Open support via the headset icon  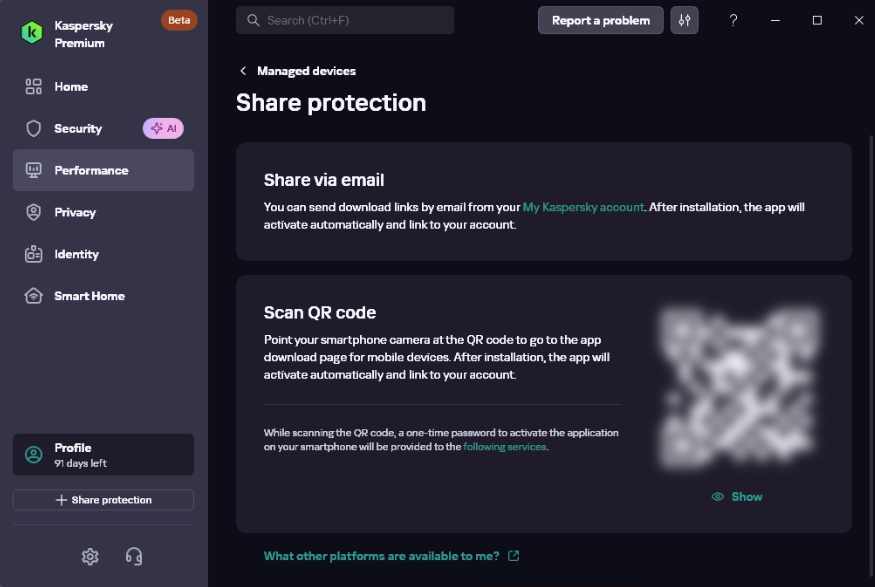[134, 556]
